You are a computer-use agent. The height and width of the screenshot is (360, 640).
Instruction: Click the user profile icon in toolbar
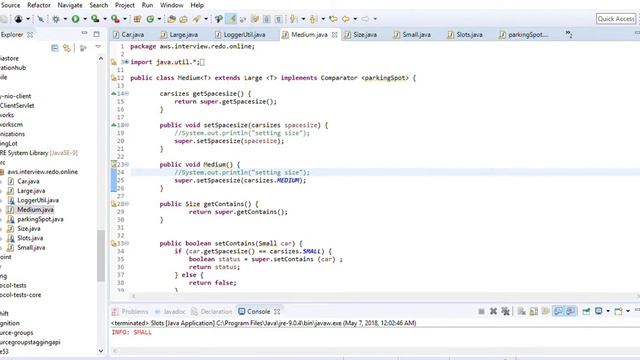click(18, 19)
